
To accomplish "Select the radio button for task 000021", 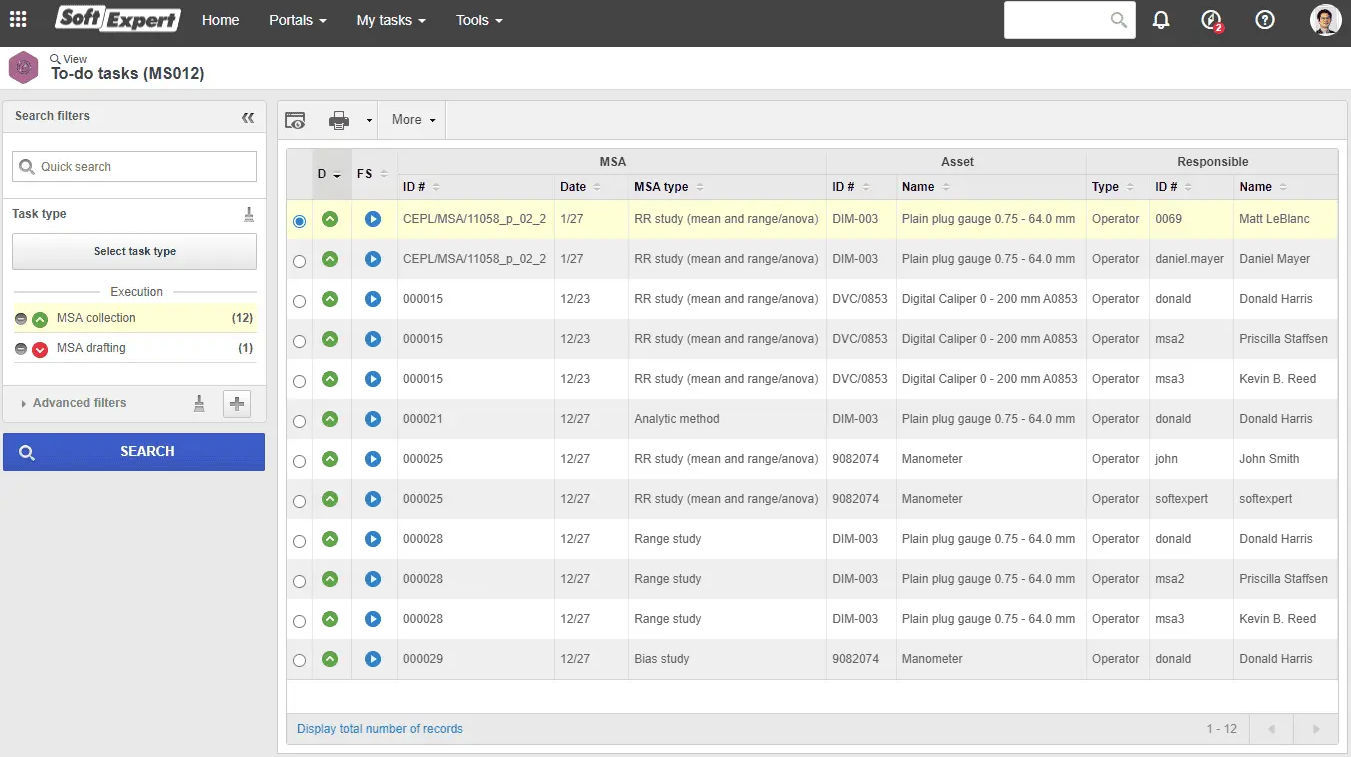I will pos(299,421).
